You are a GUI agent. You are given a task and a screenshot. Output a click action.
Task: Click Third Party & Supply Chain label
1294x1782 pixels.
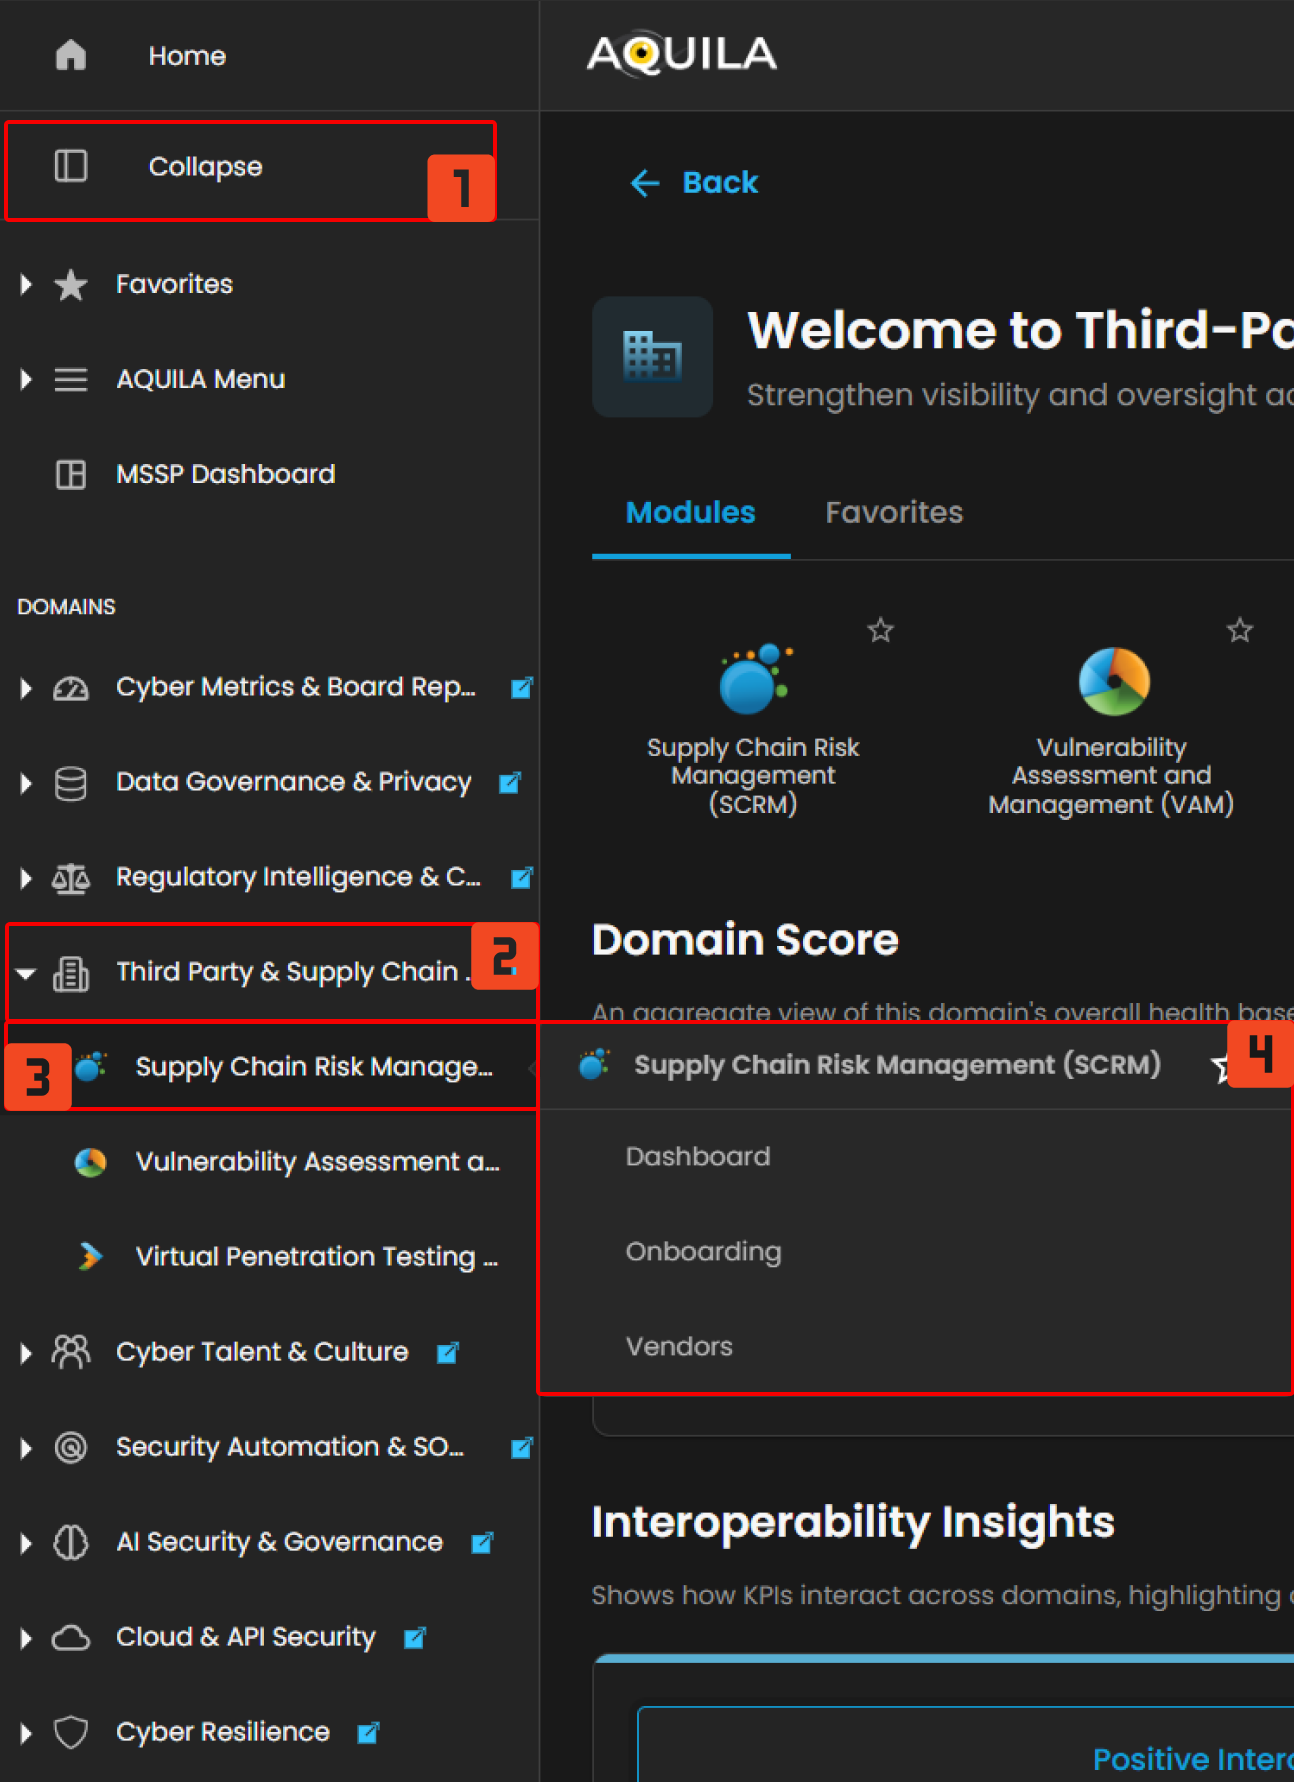point(293,972)
